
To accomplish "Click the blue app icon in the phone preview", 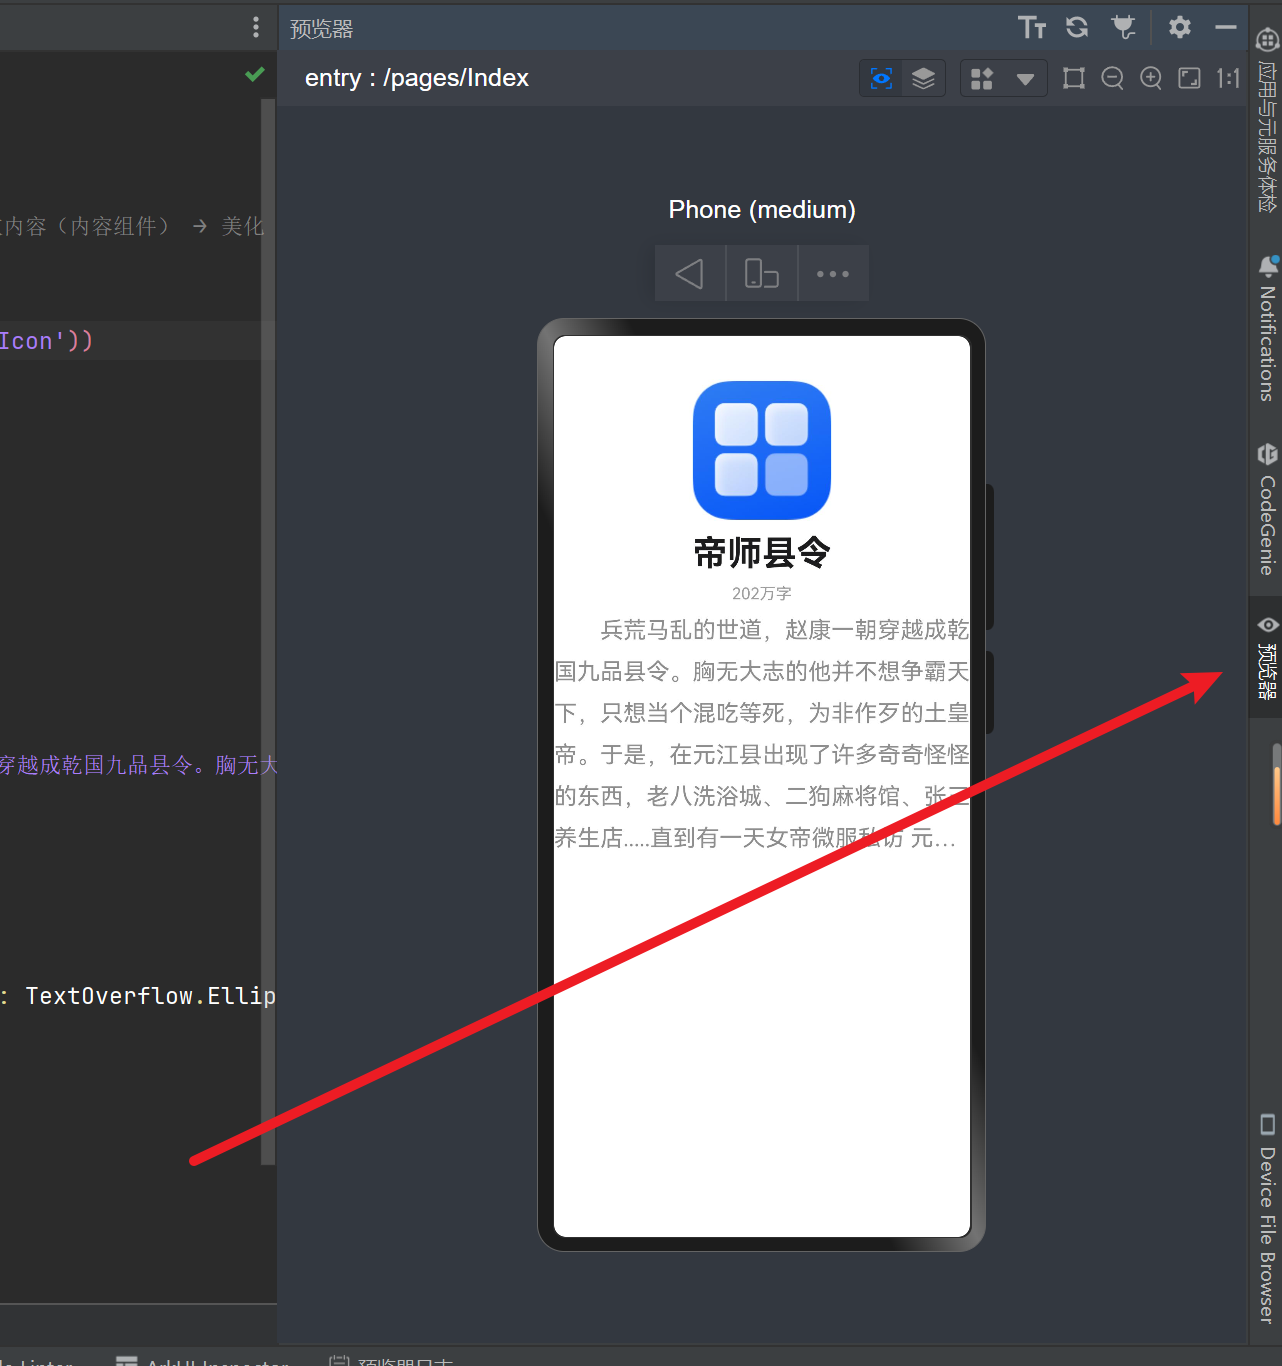I will tap(762, 450).
